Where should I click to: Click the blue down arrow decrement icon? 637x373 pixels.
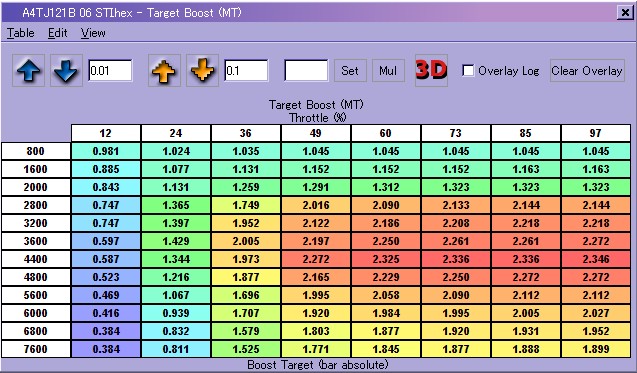(66, 71)
